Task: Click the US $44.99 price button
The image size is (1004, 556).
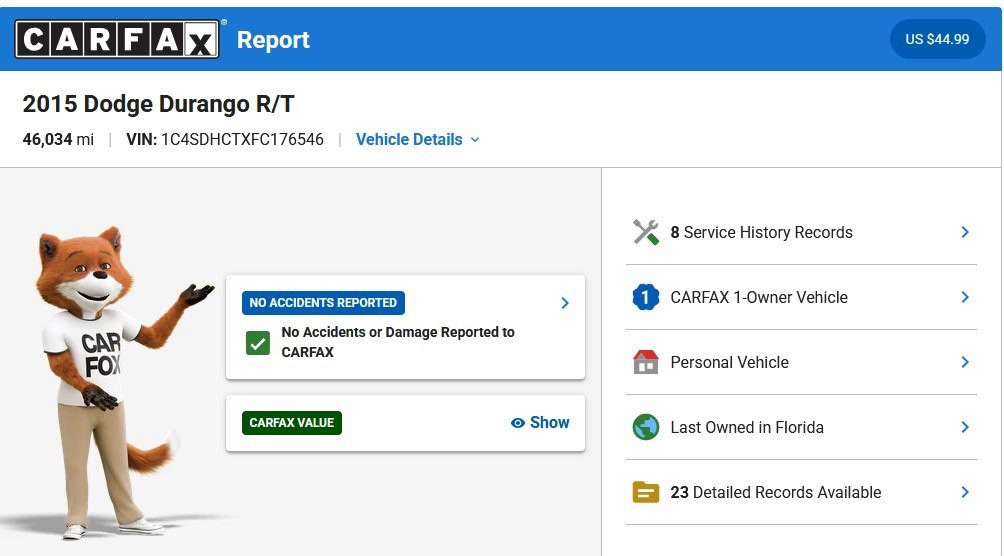Action: pyautogui.click(x=937, y=39)
